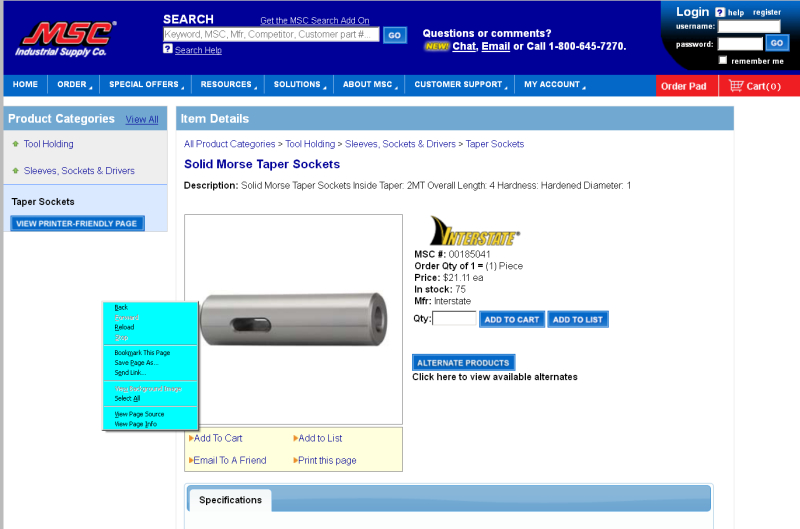The width and height of the screenshot is (800, 529).
Task: Expand the ORDER navigation menu
Action: point(74,85)
